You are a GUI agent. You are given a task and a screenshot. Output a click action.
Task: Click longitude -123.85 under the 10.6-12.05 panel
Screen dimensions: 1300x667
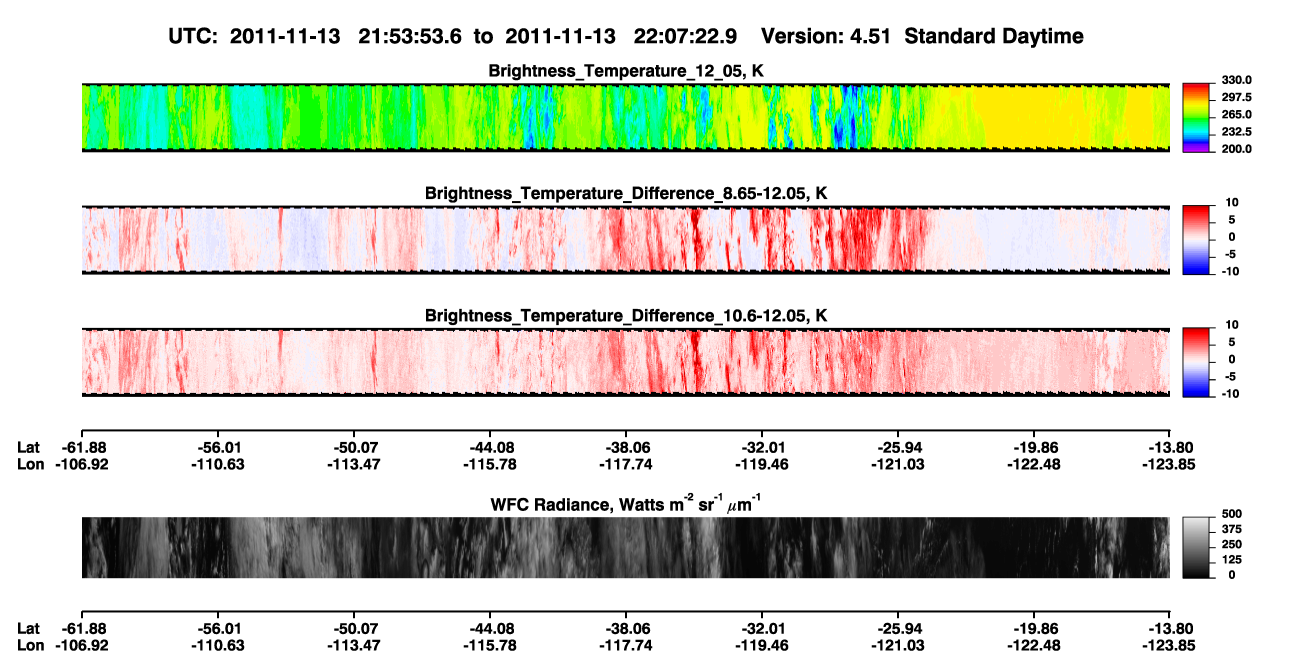click(x=1170, y=464)
